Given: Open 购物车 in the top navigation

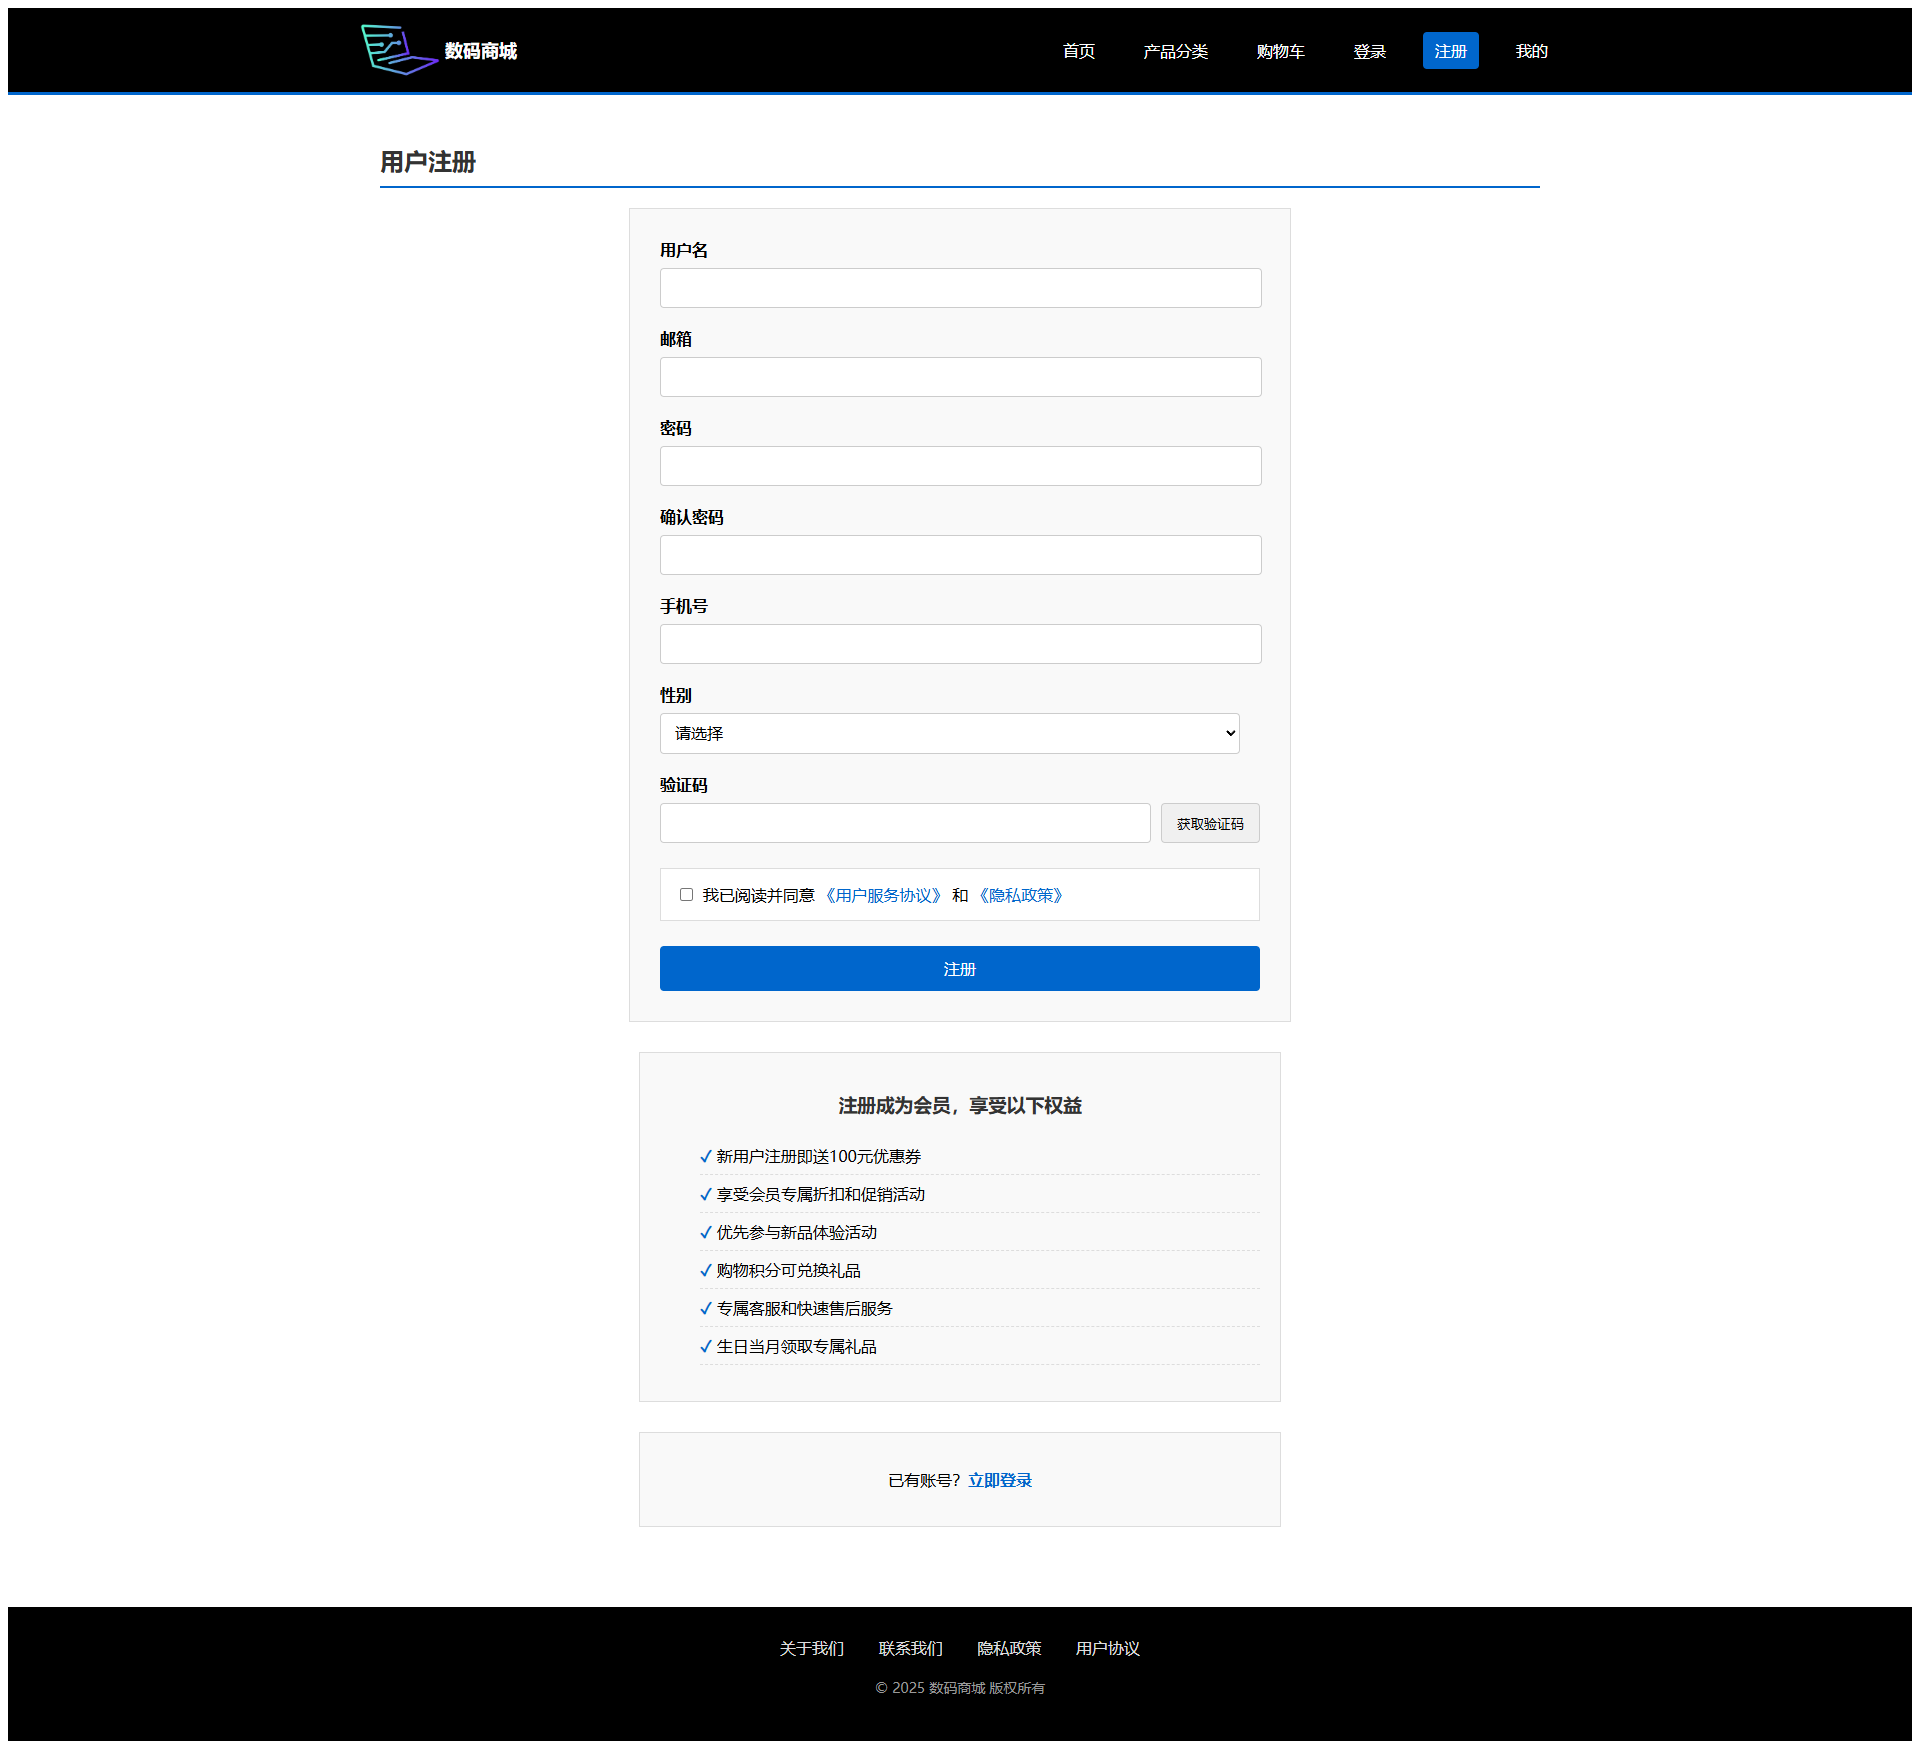Looking at the screenshot, I should (1280, 51).
